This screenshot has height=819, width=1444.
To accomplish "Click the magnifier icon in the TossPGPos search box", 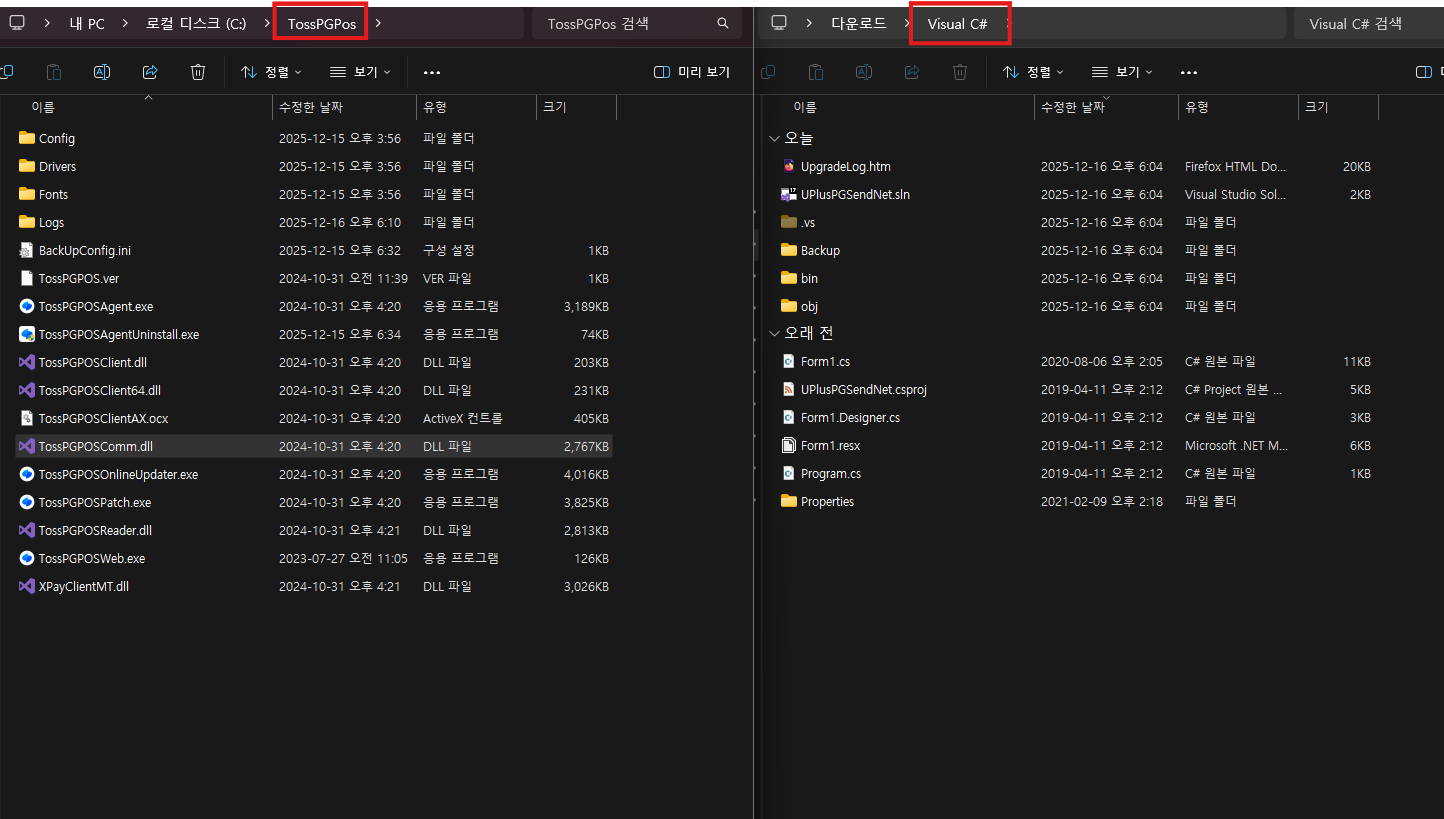I will pyautogui.click(x=723, y=23).
